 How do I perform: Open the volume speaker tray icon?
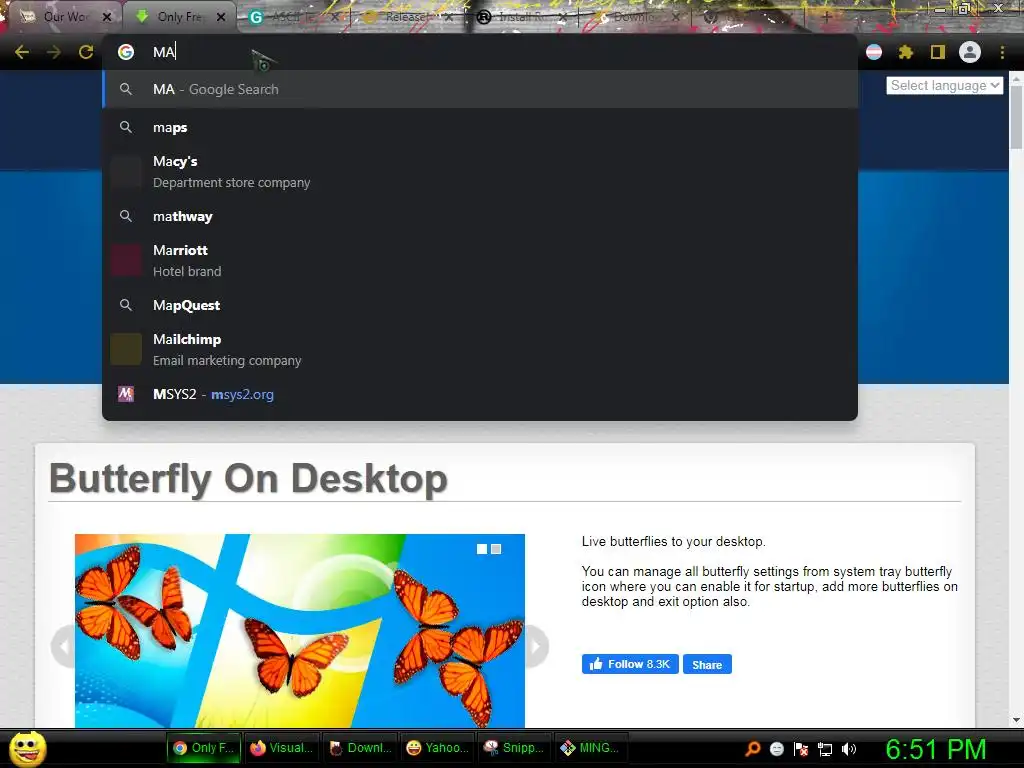point(849,749)
